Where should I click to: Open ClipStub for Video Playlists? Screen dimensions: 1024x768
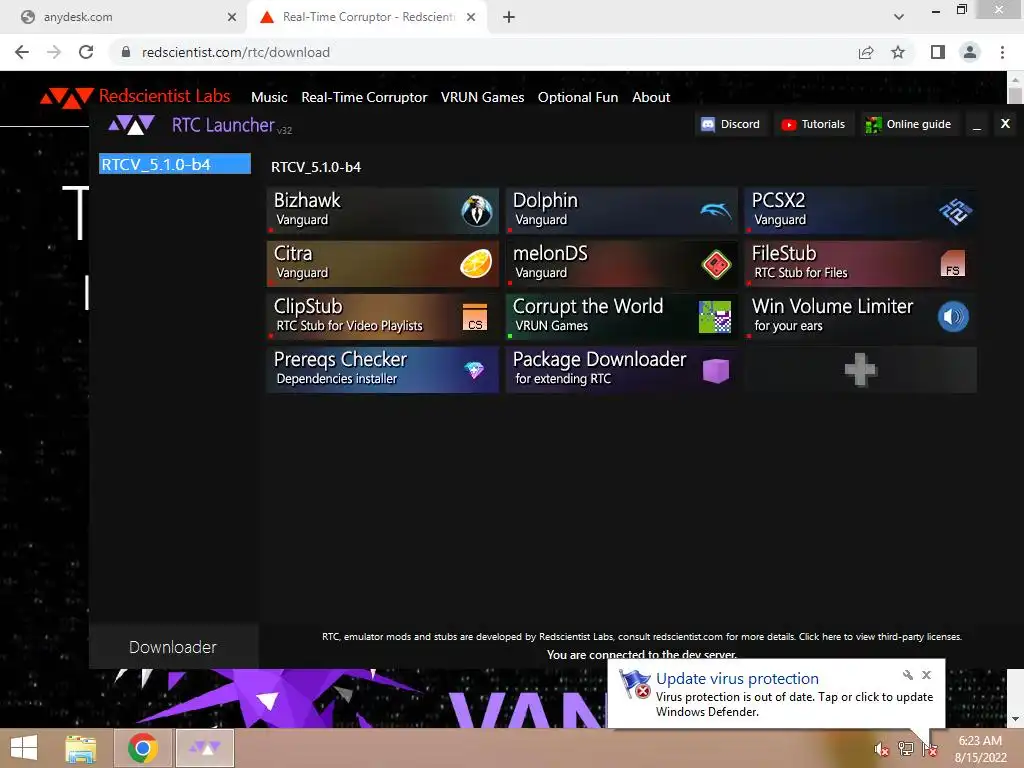[383, 317]
